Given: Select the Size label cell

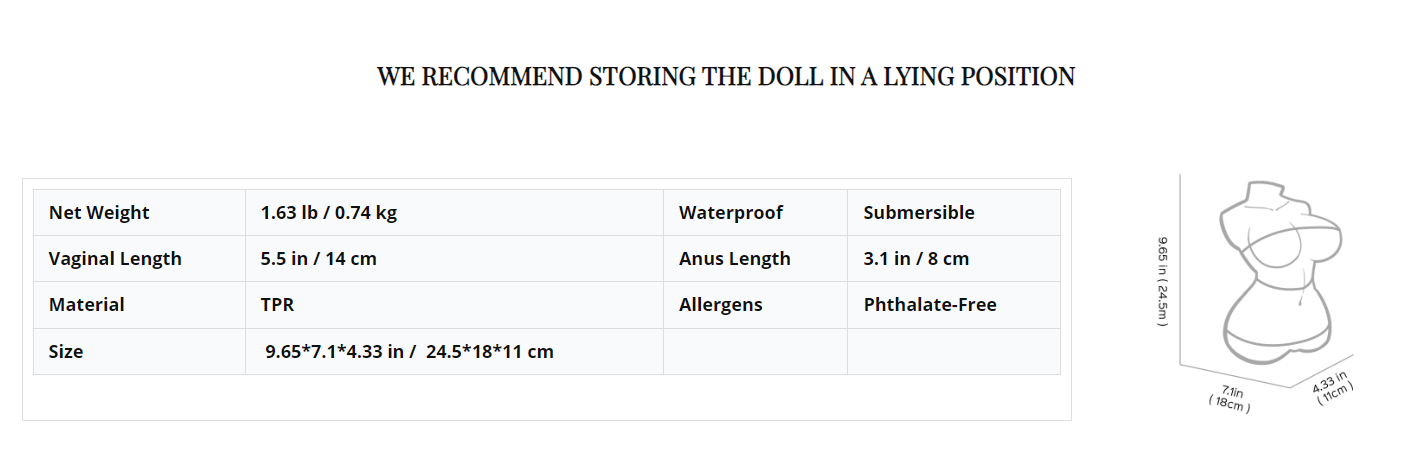Looking at the screenshot, I should [x=139, y=351].
